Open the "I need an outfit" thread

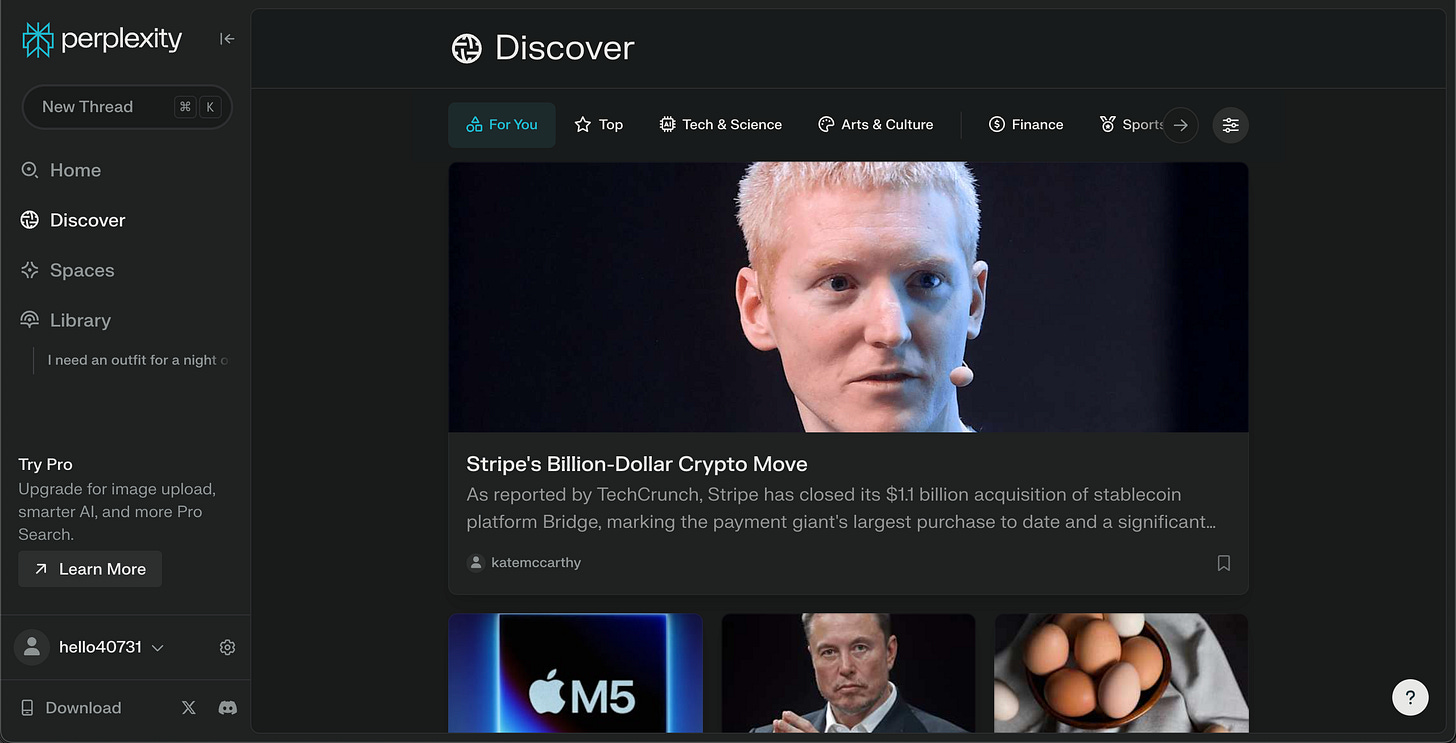click(x=138, y=360)
